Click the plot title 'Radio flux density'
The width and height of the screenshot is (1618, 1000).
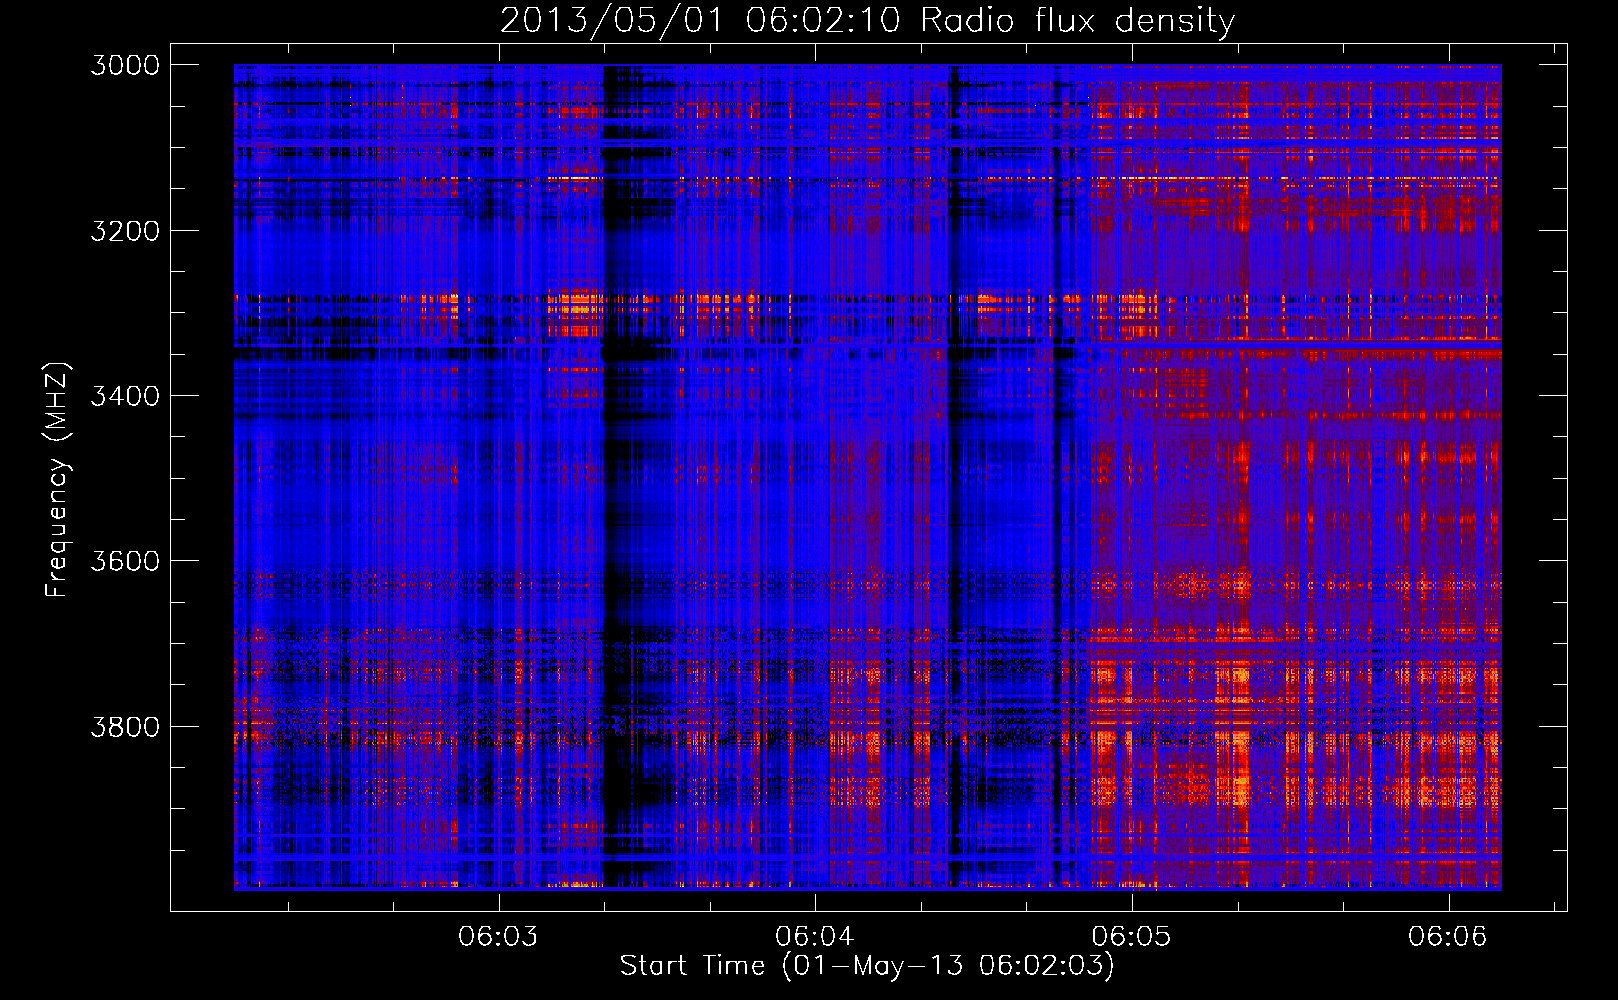pyautogui.click(x=1077, y=21)
